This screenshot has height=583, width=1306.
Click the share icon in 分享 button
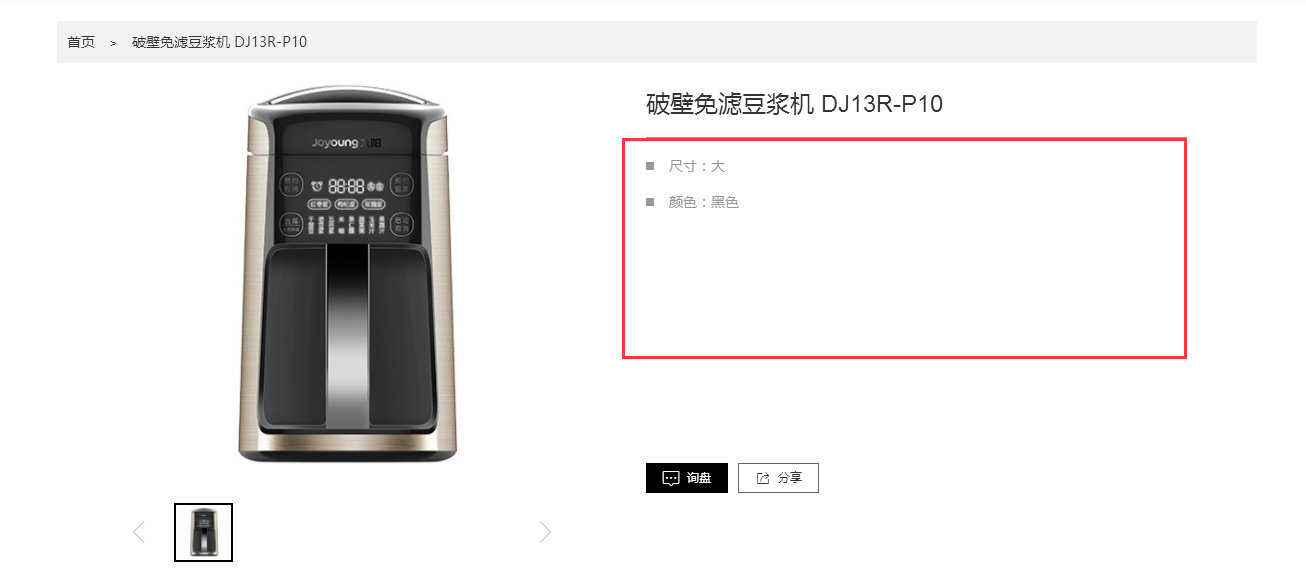tap(763, 478)
